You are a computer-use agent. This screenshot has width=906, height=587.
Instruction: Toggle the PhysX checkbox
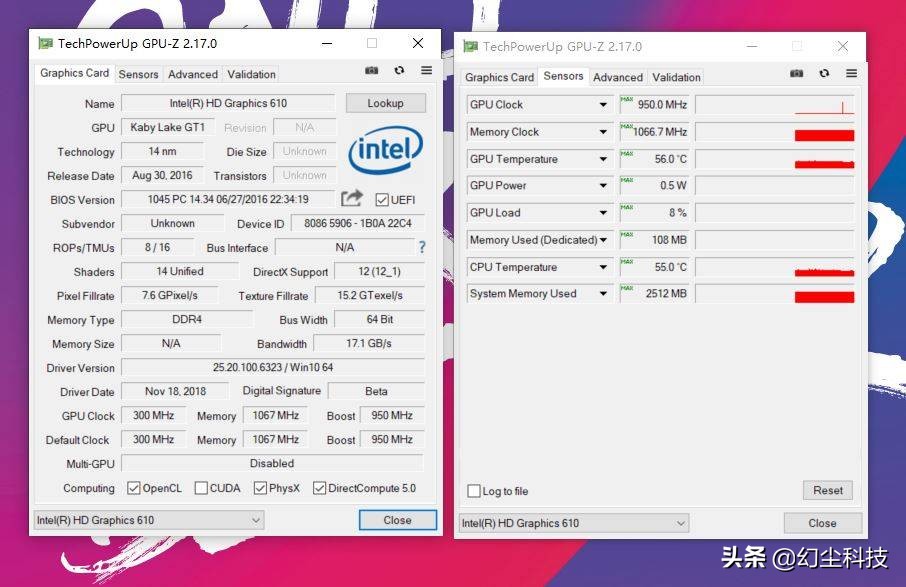click(x=260, y=488)
